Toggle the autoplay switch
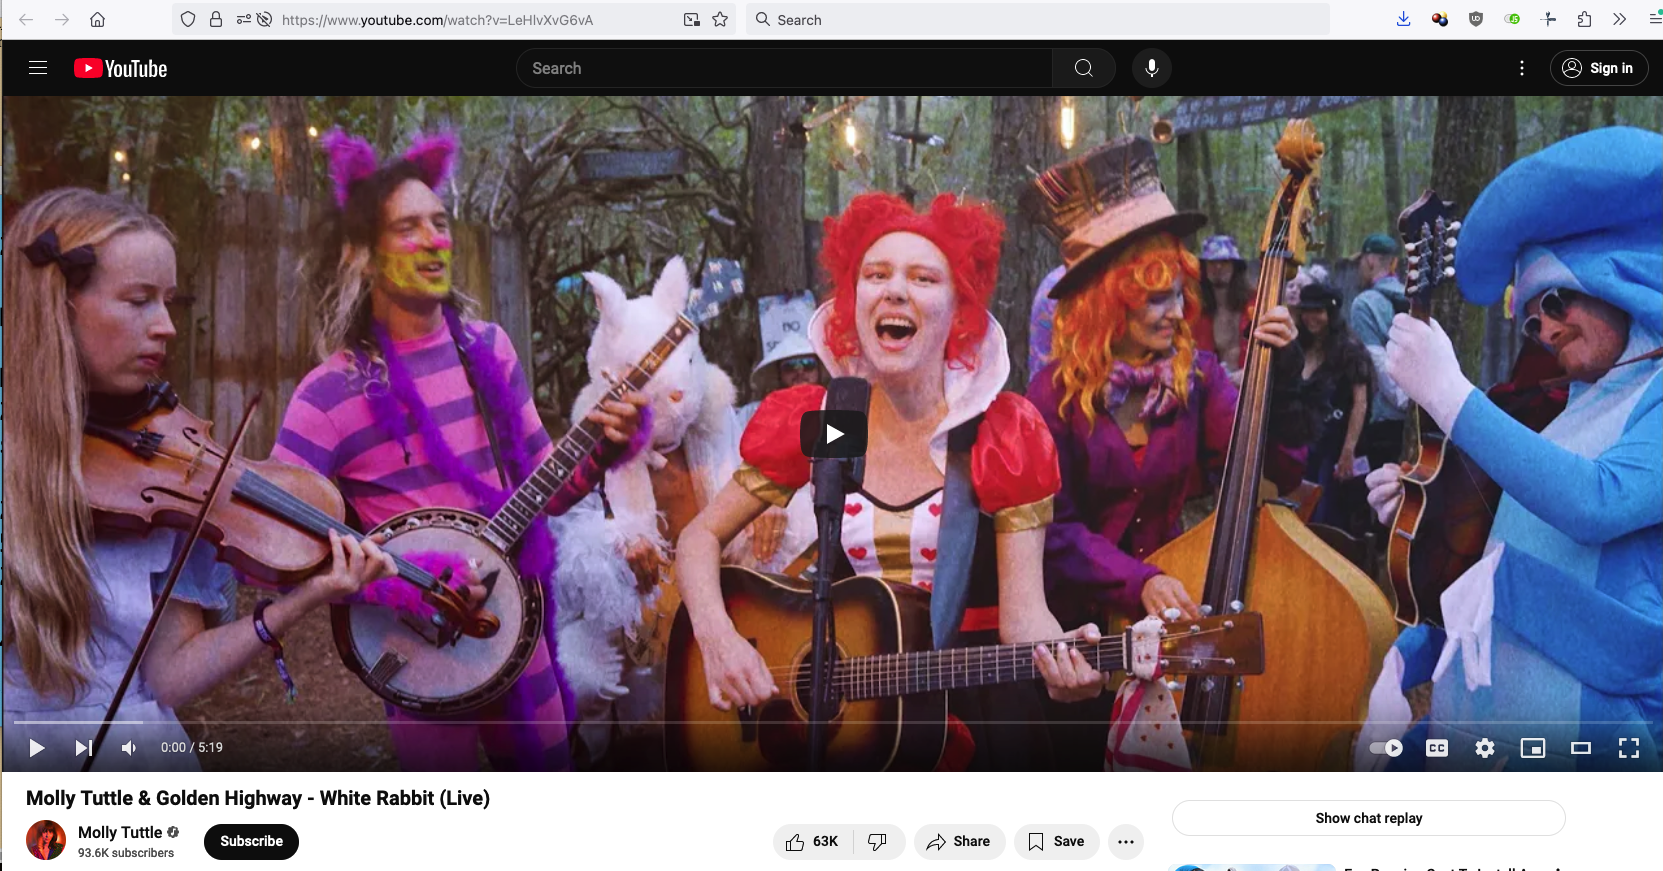The height and width of the screenshot is (871, 1663). pyautogui.click(x=1386, y=748)
